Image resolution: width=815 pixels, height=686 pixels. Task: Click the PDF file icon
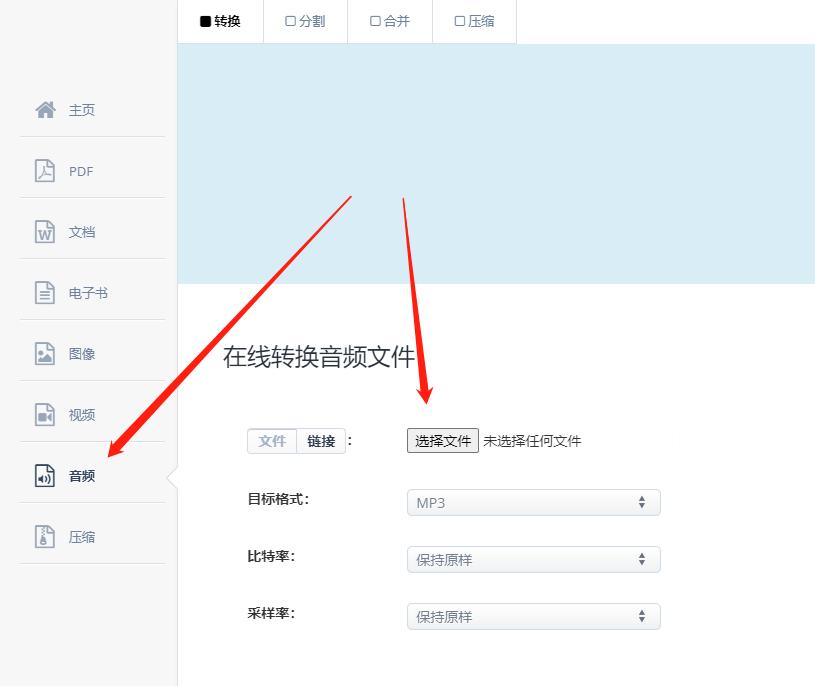[45, 171]
